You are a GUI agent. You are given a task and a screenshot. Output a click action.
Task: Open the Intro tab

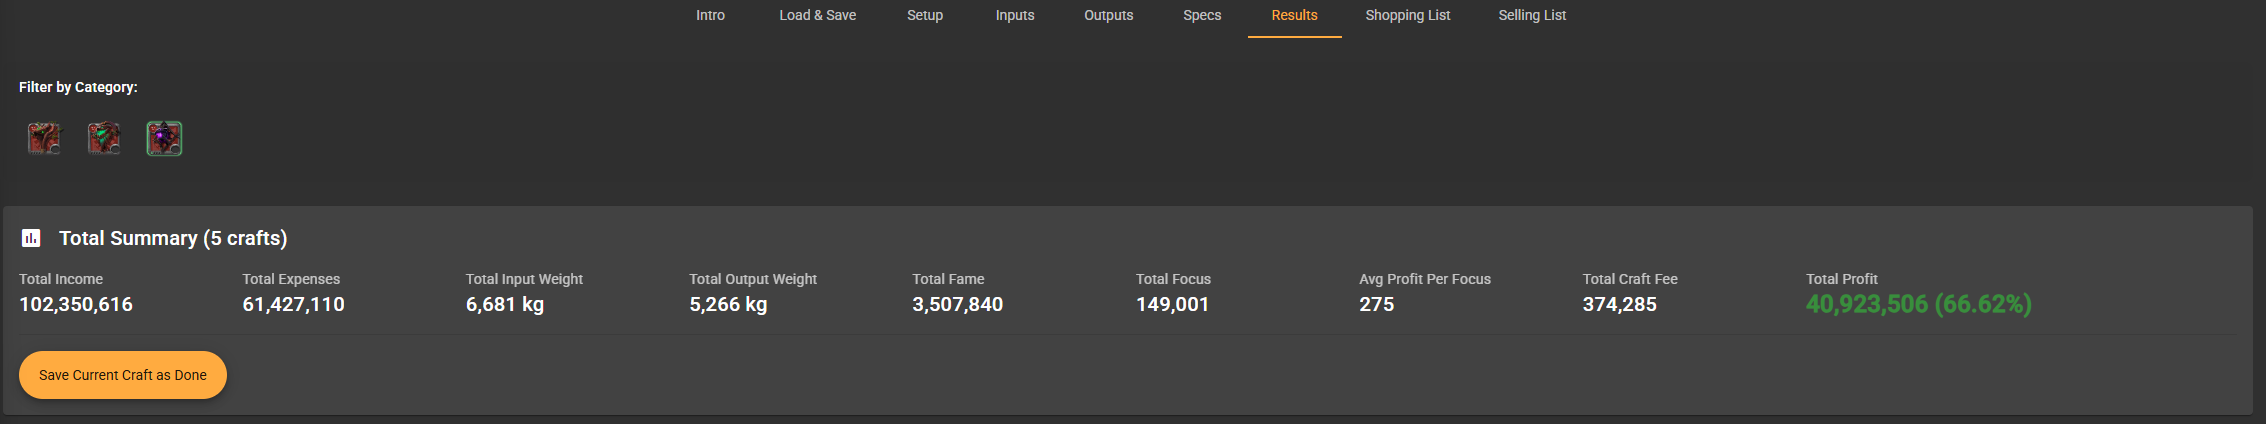click(x=710, y=15)
